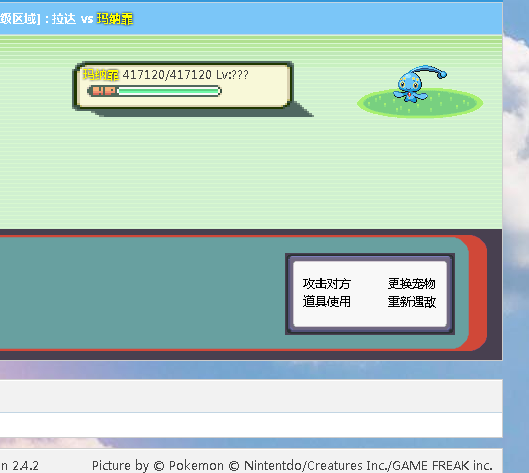
Task: Open 道具使用 item usage option
Action: [326, 301]
